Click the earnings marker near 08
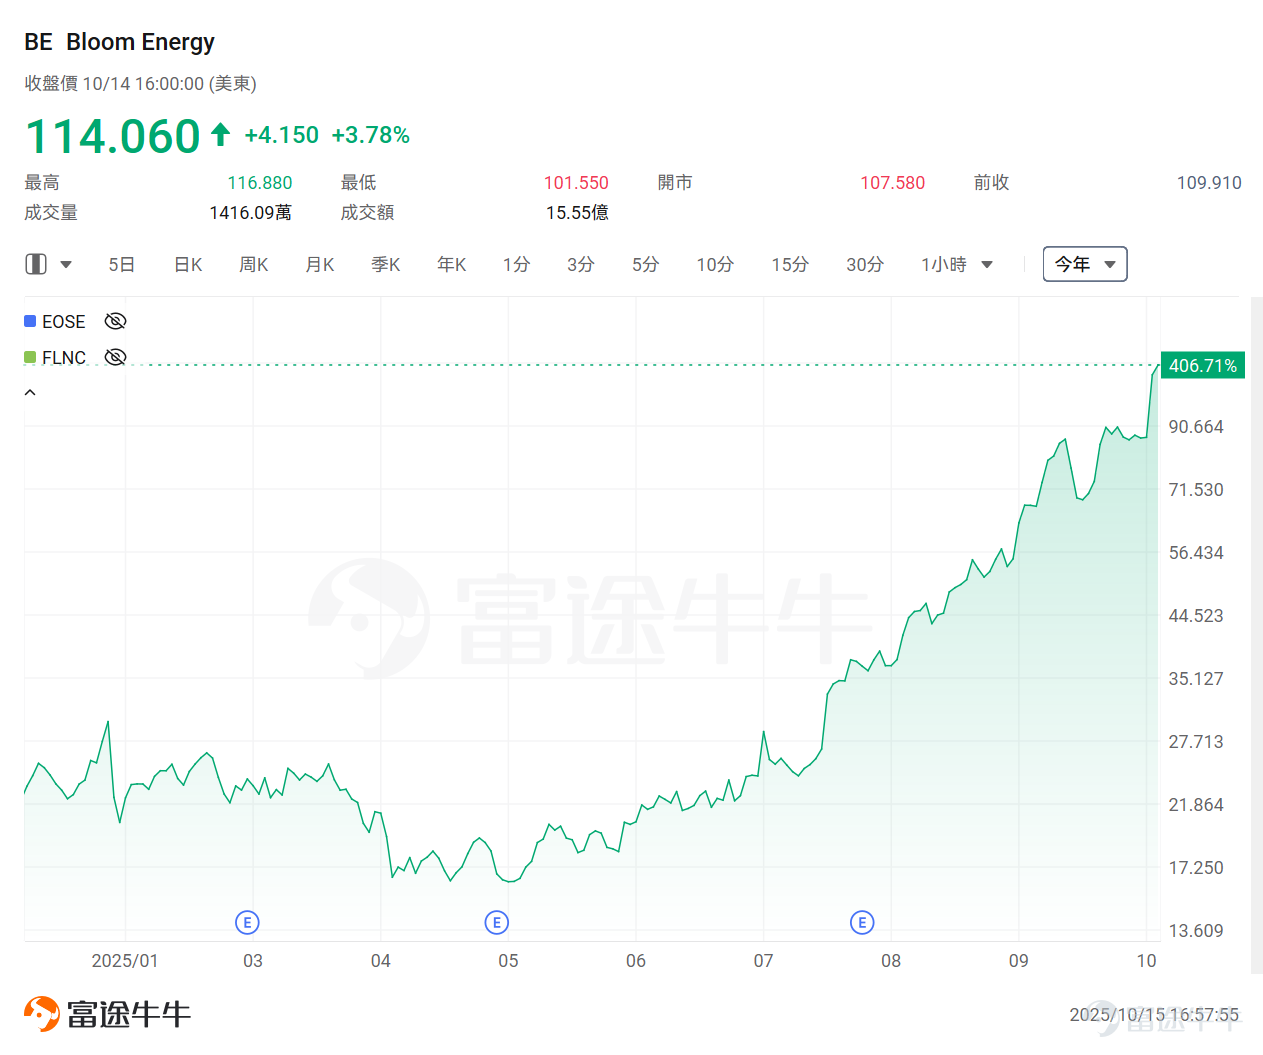The width and height of the screenshot is (1263, 1055). [862, 922]
